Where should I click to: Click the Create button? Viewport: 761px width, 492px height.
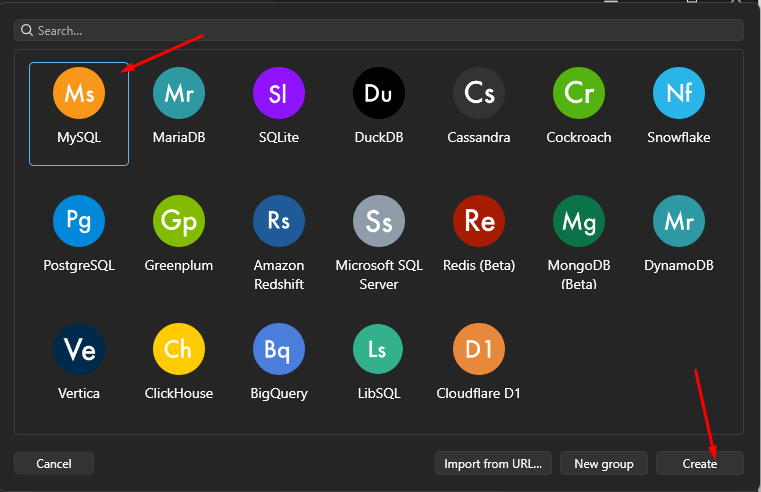click(700, 463)
